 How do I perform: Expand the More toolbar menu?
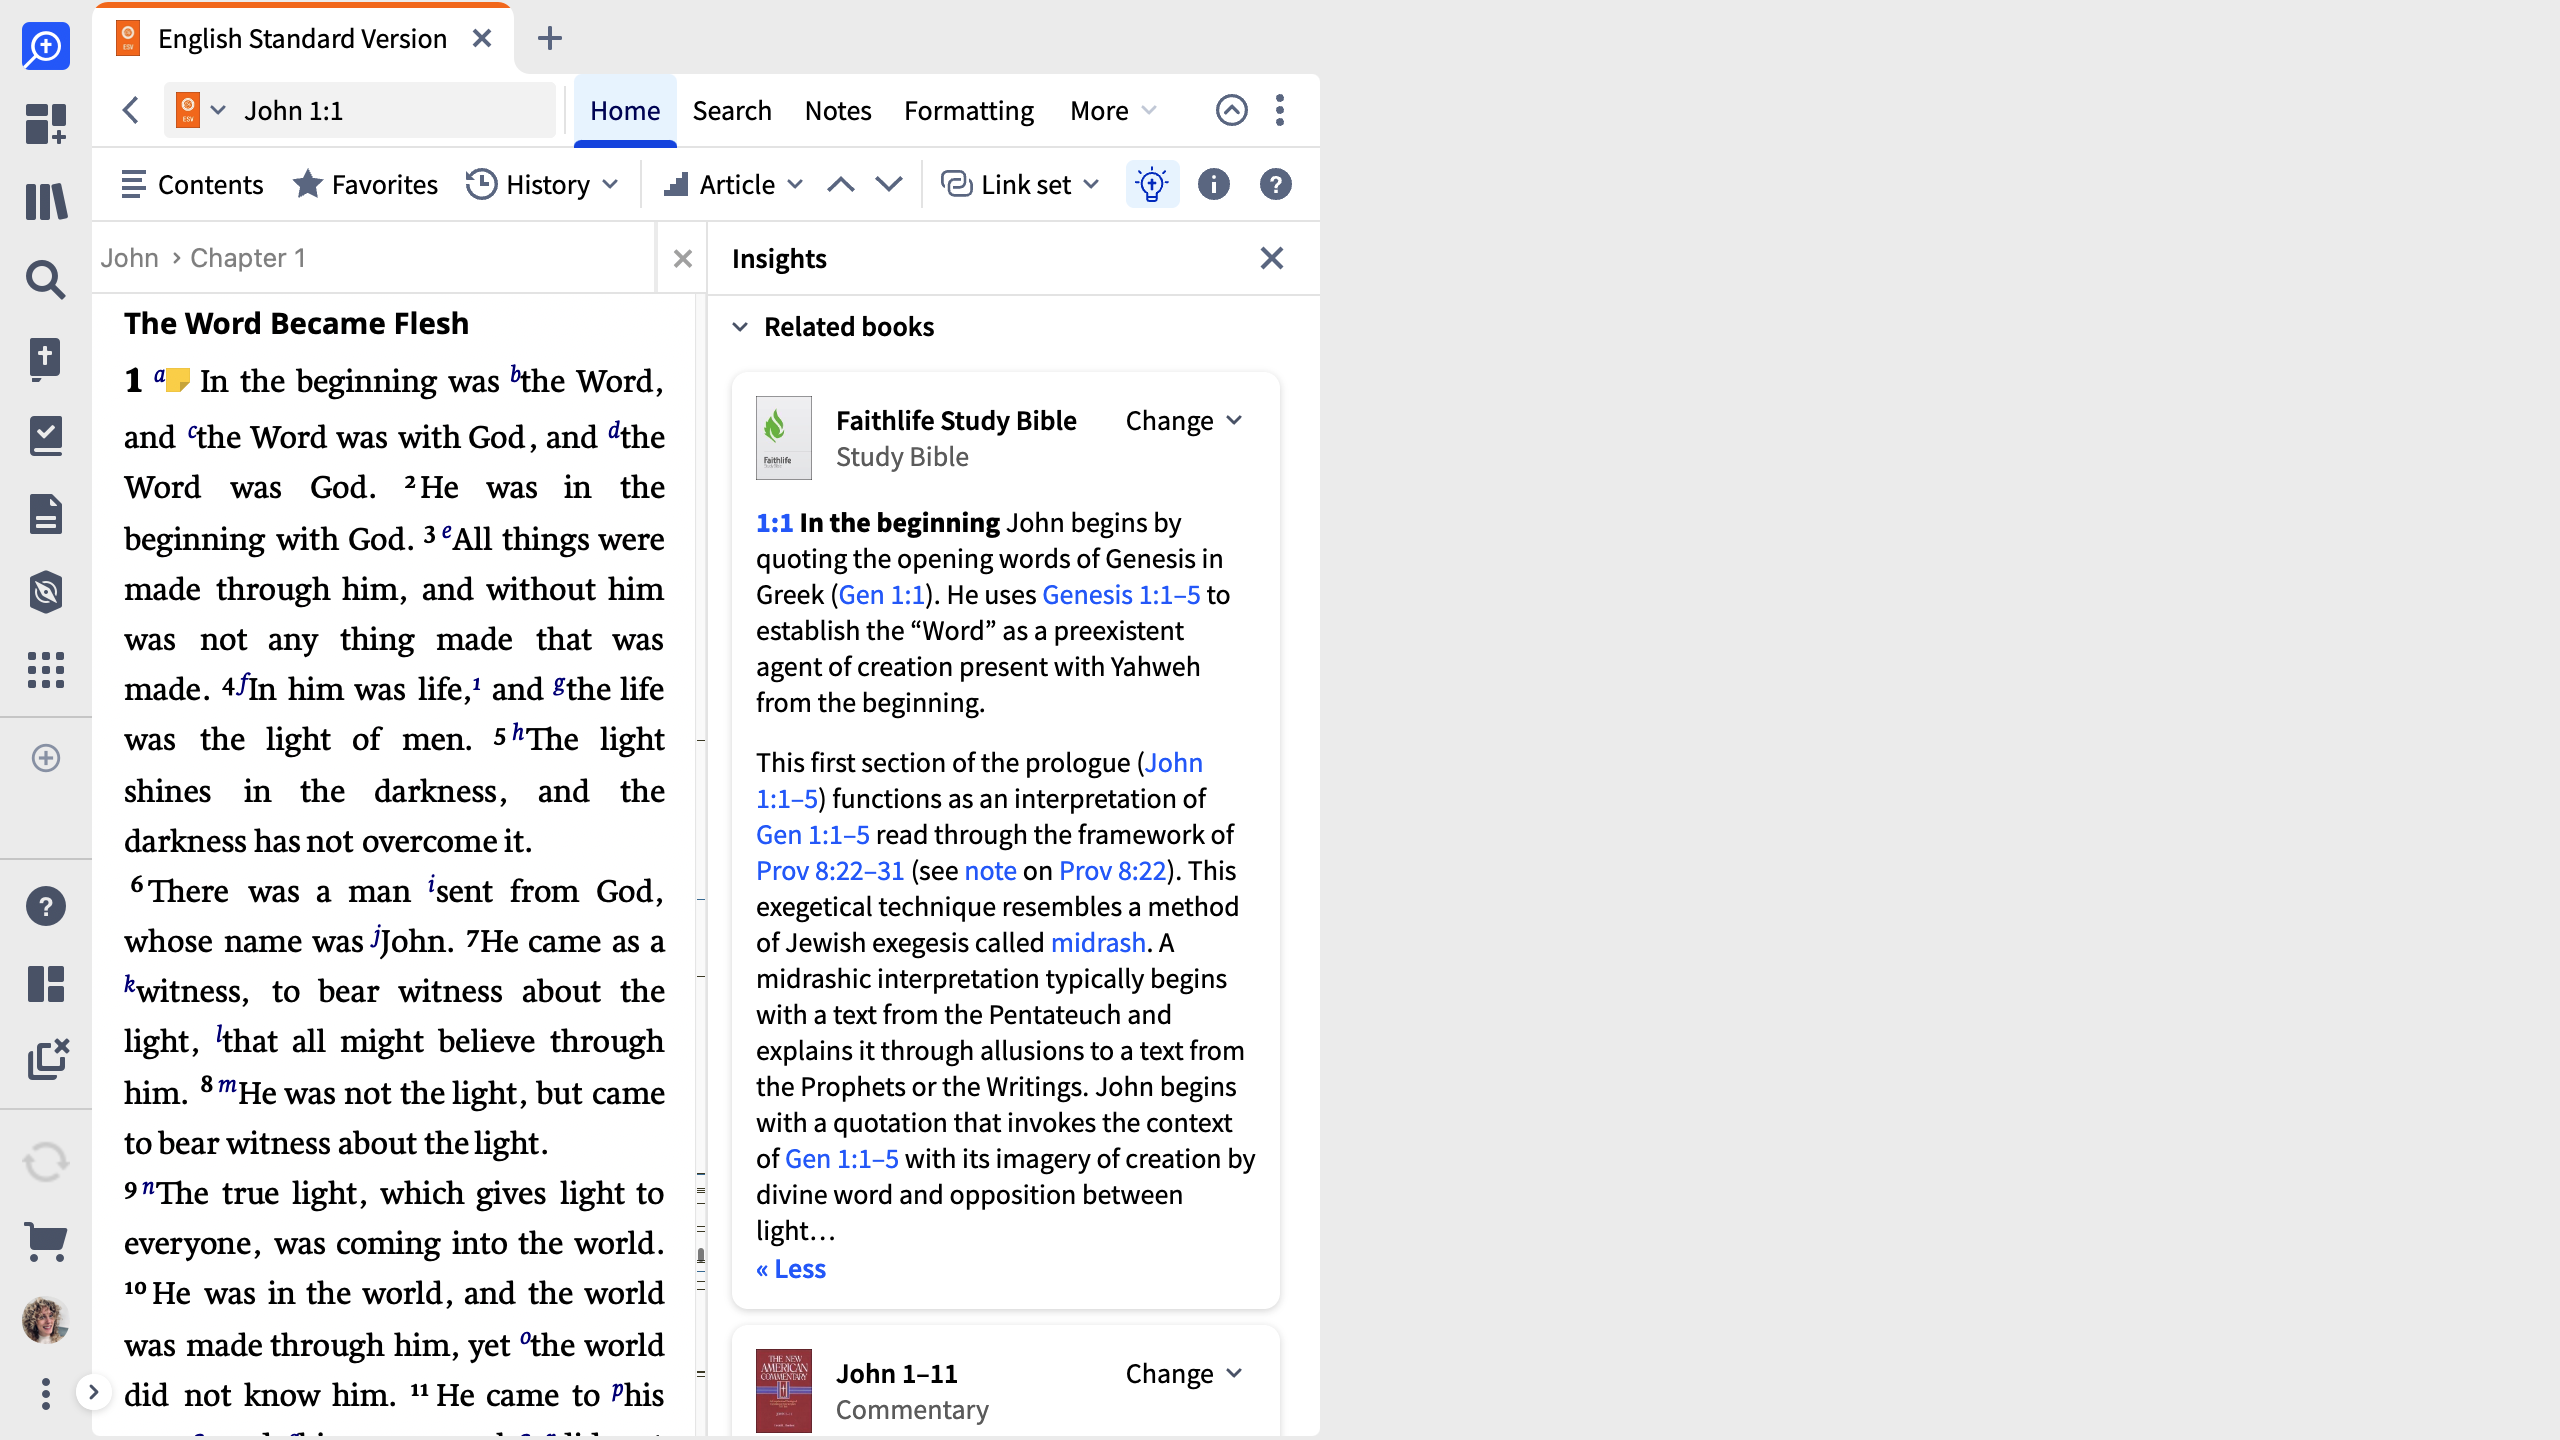(1113, 110)
